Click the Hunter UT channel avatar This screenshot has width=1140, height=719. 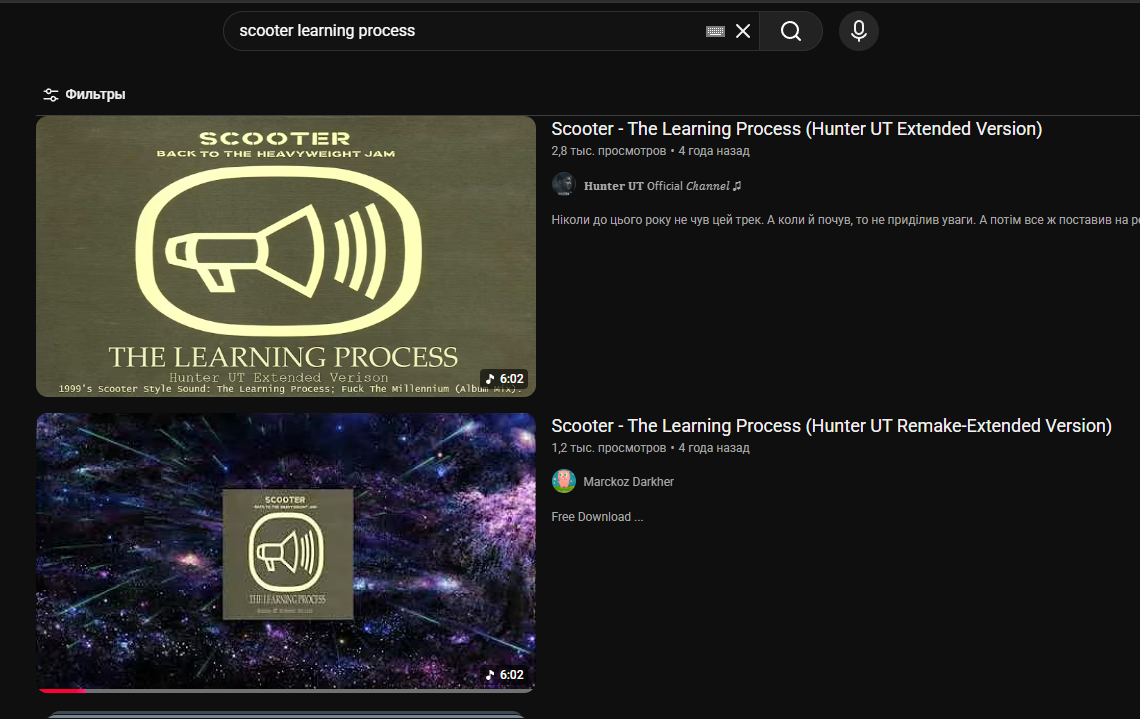[563, 185]
